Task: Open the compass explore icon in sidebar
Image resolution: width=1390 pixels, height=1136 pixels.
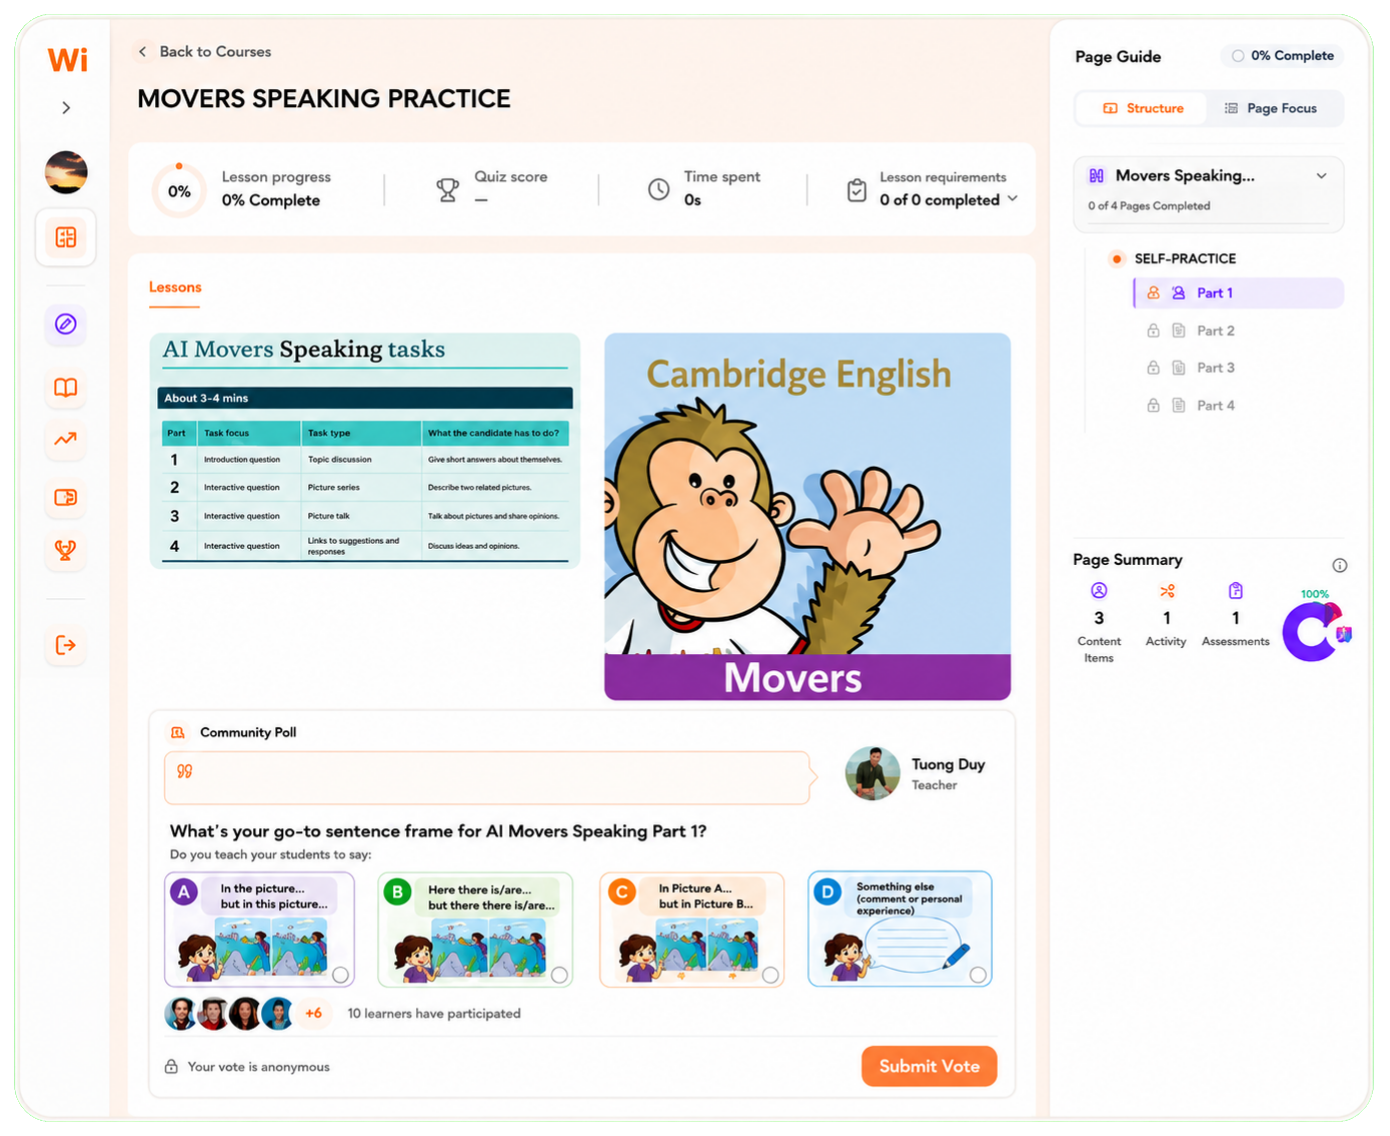Action: (x=66, y=324)
